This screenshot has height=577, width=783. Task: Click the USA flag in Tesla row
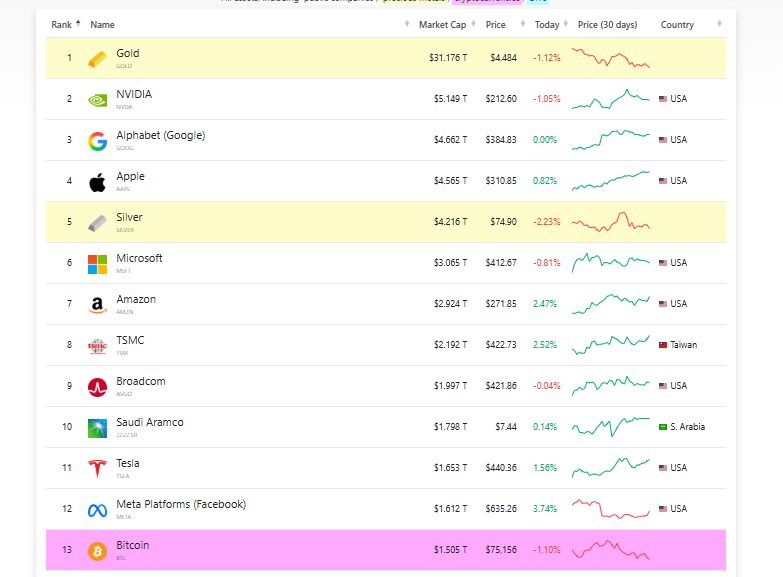pos(663,468)
